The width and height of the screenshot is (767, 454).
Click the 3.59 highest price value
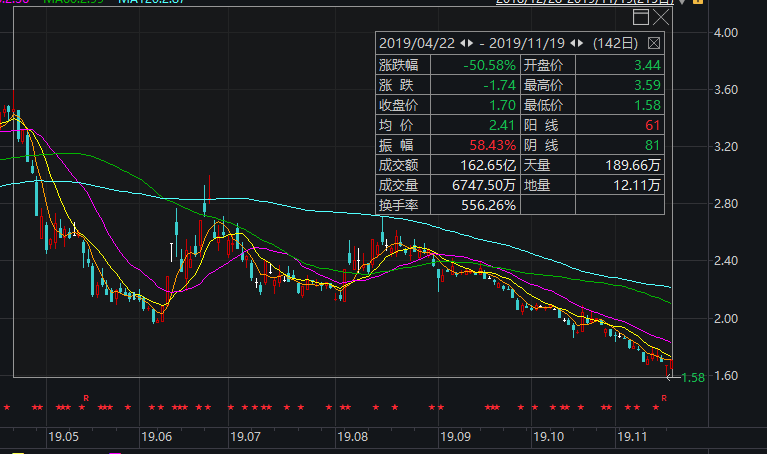(x=647, y=85)
